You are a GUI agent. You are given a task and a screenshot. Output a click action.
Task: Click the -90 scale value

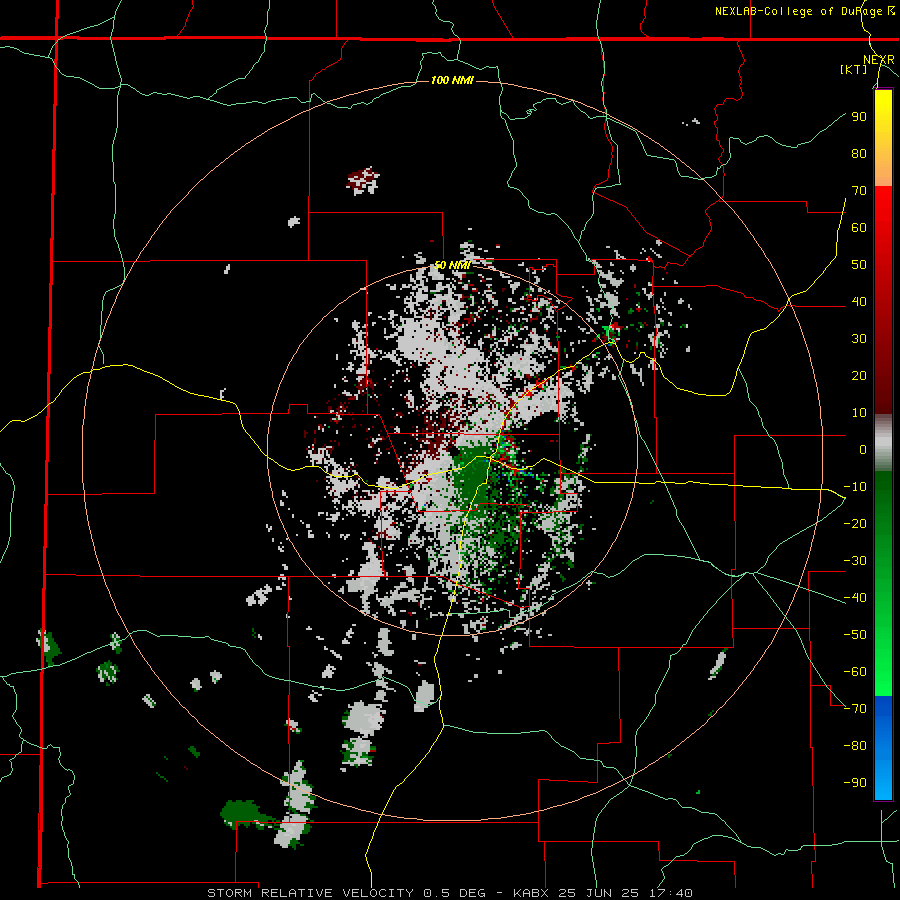click(x=855, y=783)
